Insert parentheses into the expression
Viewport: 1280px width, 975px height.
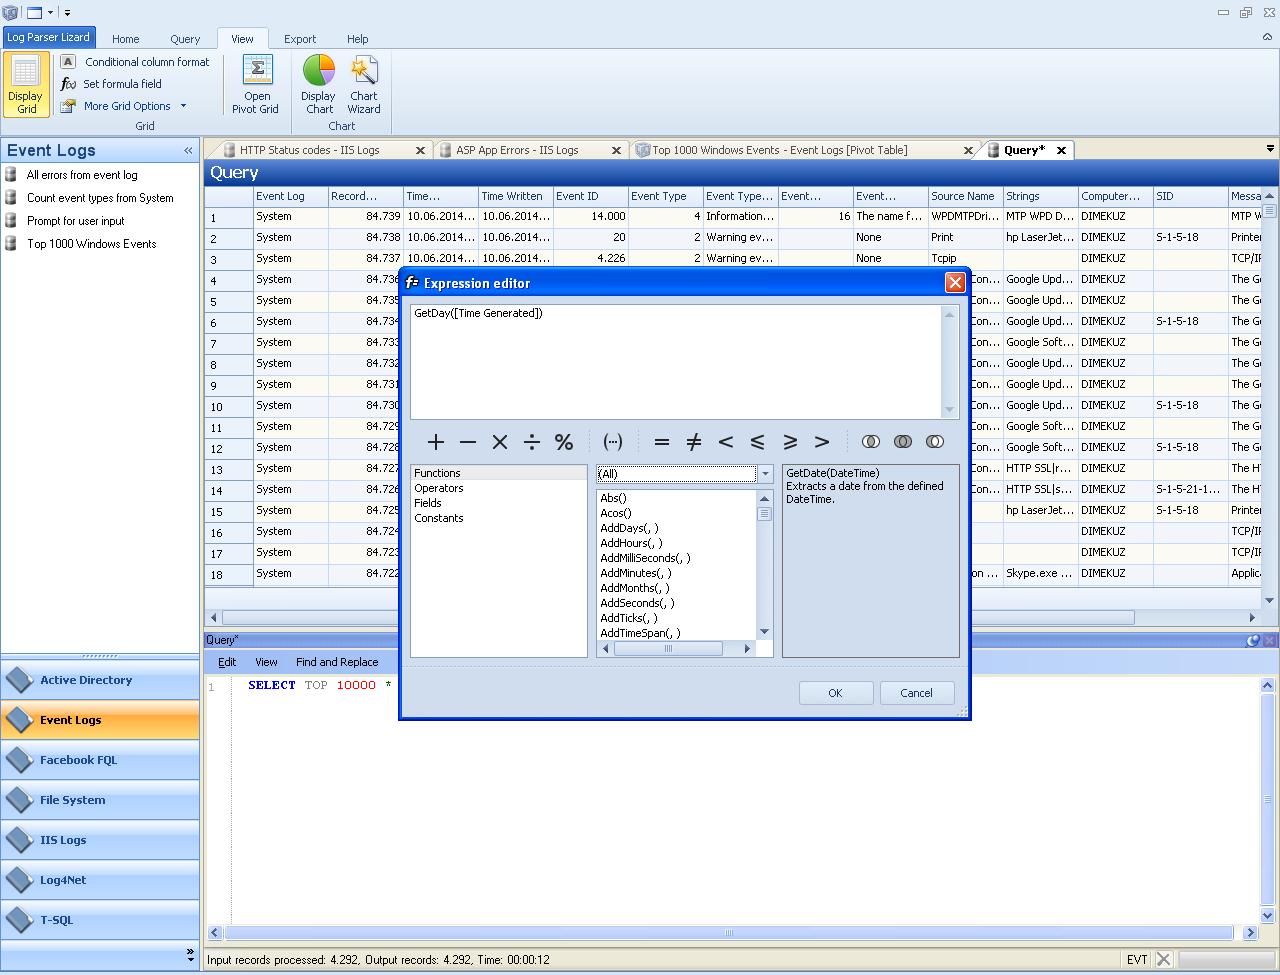pos(613,442)
